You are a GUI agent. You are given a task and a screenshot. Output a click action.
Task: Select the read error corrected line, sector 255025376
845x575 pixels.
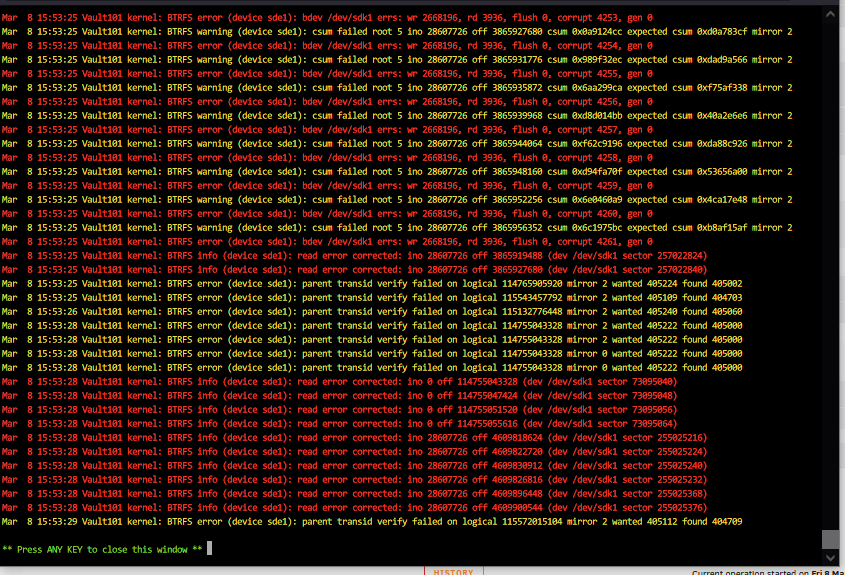354,508
